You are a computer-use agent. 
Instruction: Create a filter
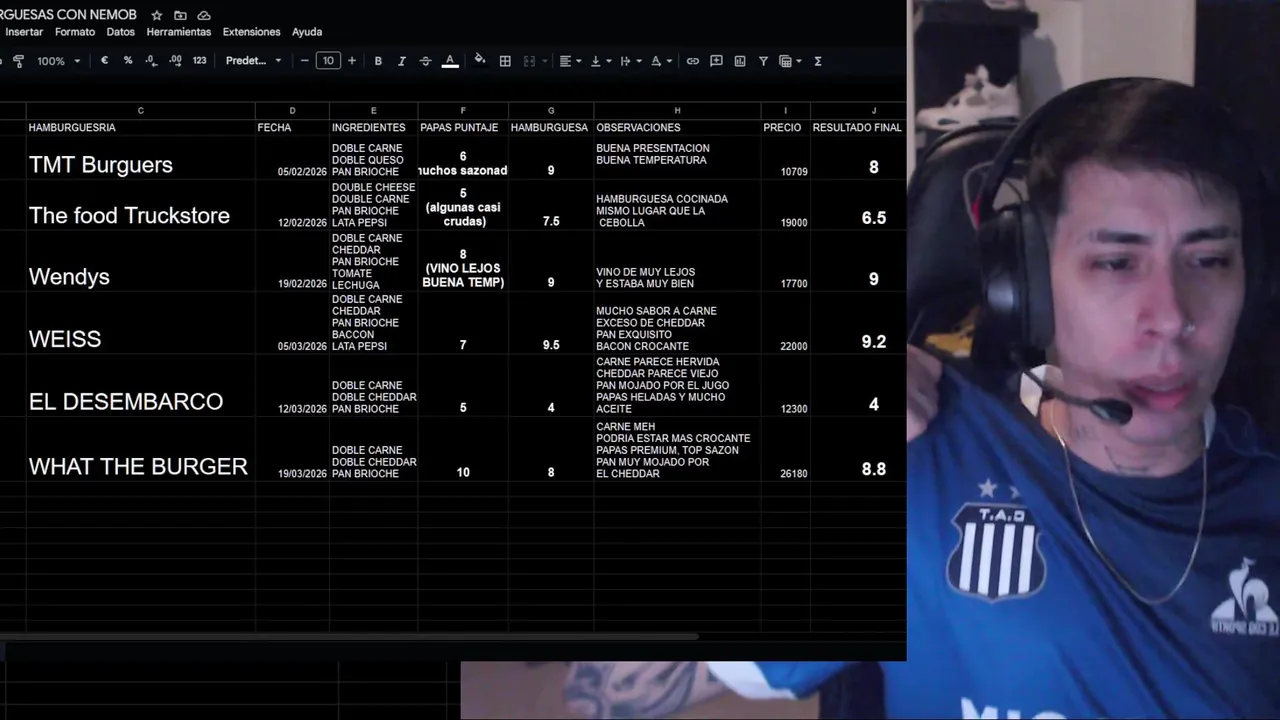click(x=763, y=61)
